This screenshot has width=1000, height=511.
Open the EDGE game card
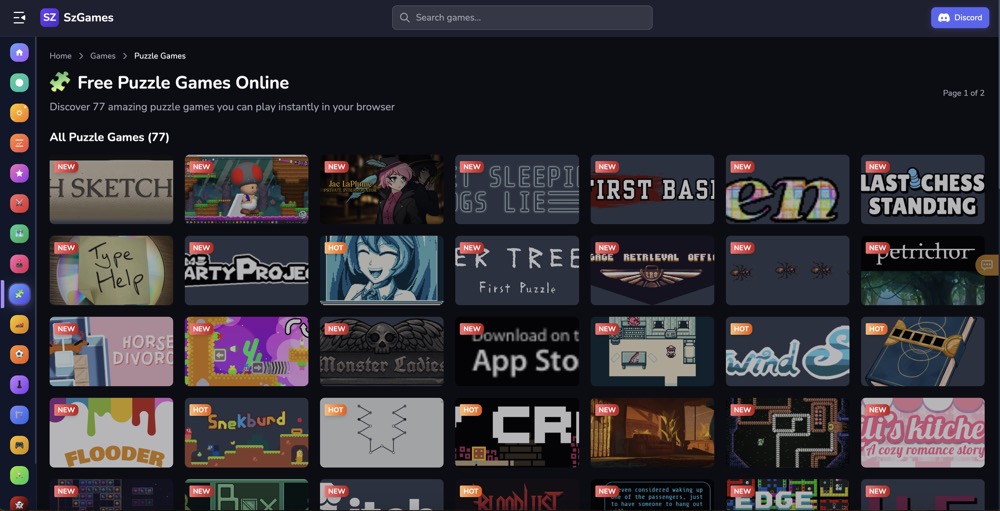[787, 495]
